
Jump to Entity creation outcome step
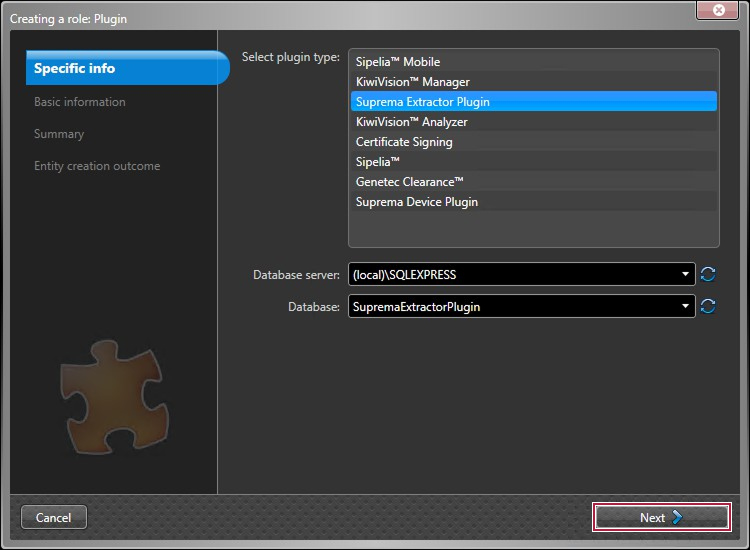(97, 166)
